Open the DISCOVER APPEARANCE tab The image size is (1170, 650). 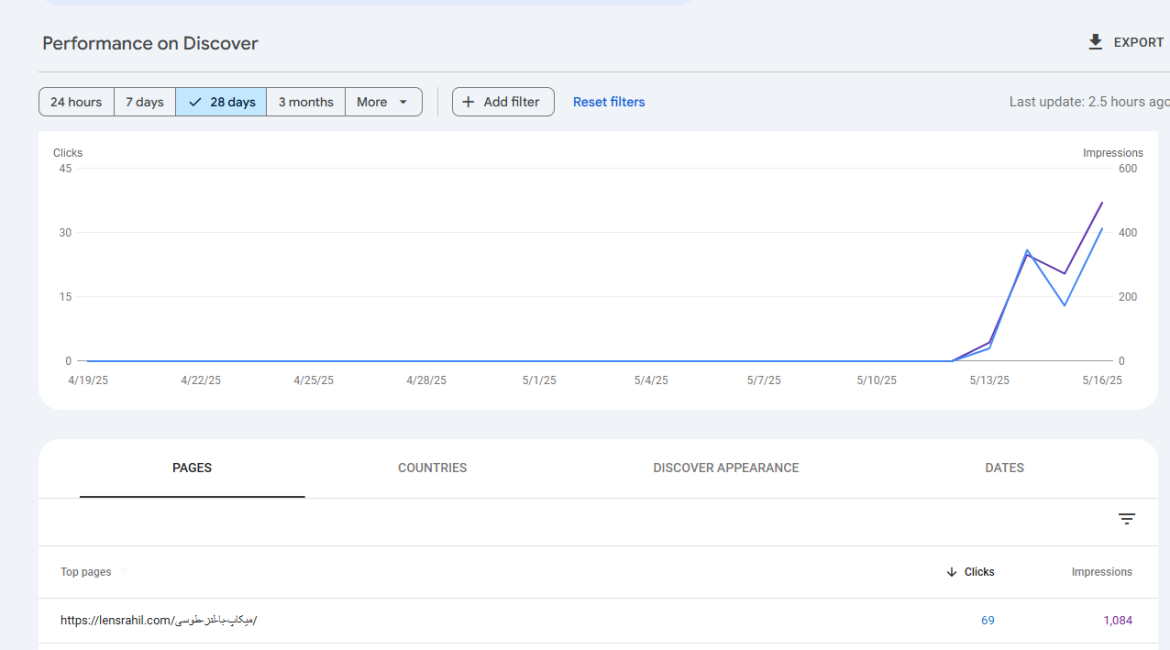point(726,468)
